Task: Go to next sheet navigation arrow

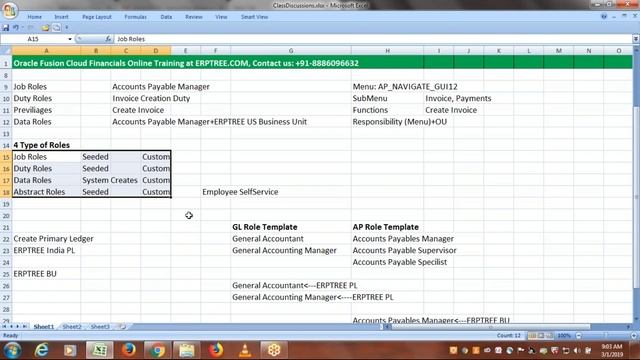Action: pyautogui.click(x=18, y=327)
